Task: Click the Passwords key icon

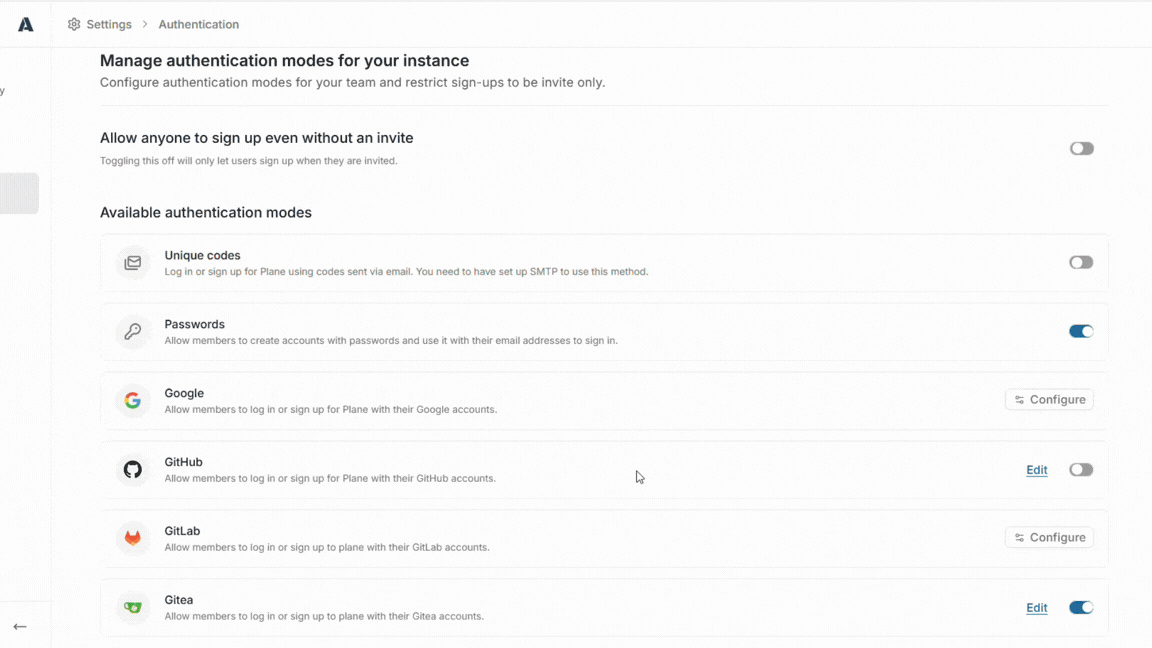Action: [133, 331]
